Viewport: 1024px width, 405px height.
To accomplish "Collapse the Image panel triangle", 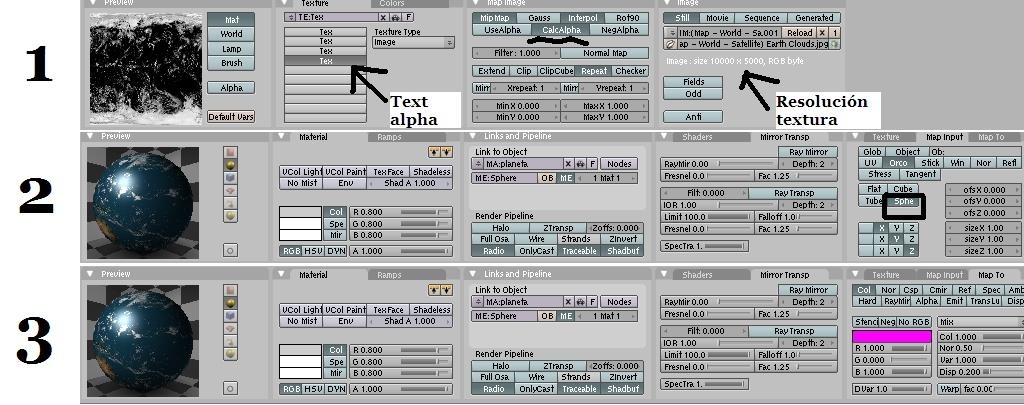I will pos(665,3).
